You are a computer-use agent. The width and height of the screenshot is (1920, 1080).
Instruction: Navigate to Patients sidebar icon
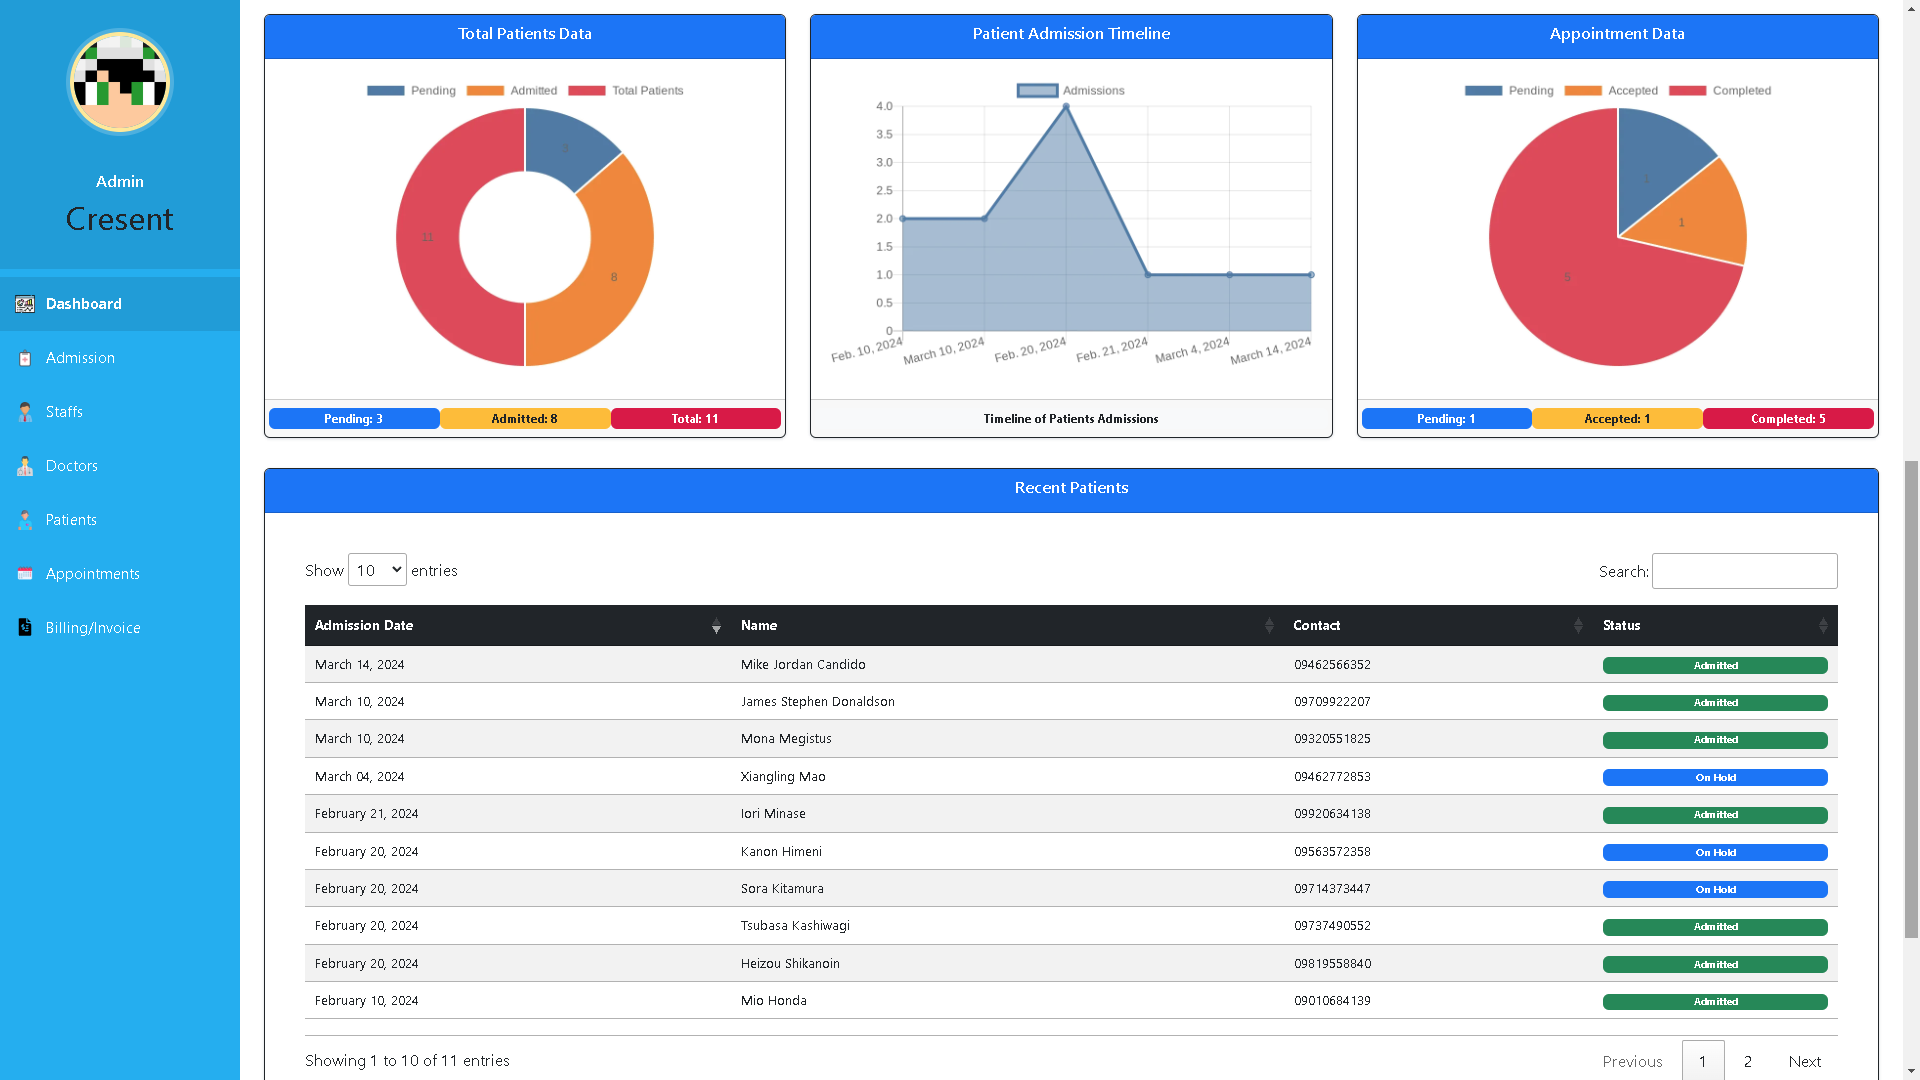[24, 520]
